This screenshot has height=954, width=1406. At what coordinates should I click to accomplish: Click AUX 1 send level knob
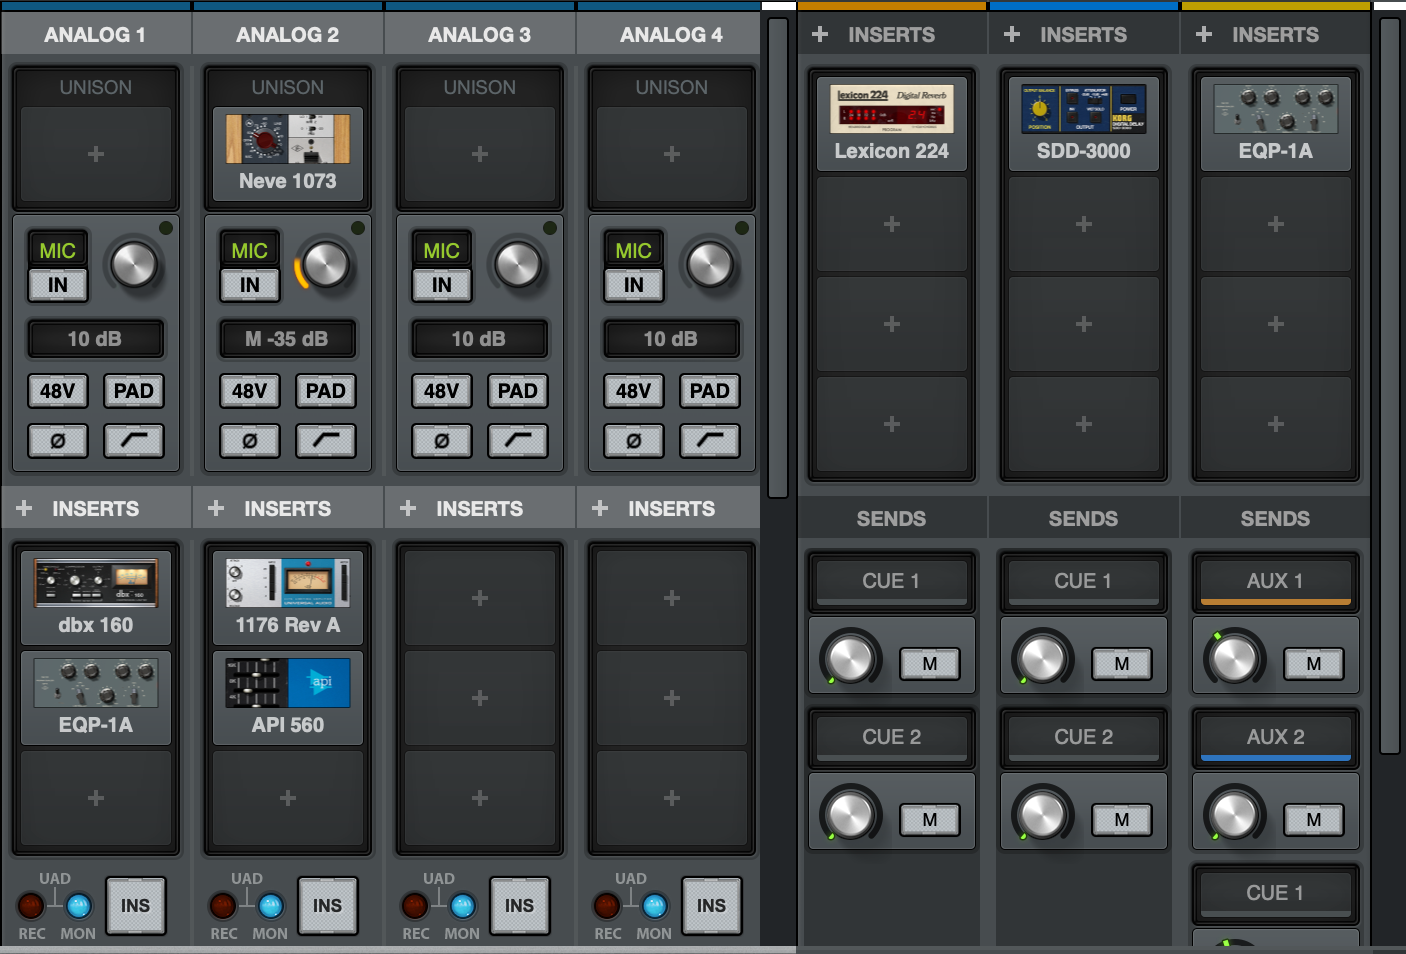[1234, 658]
